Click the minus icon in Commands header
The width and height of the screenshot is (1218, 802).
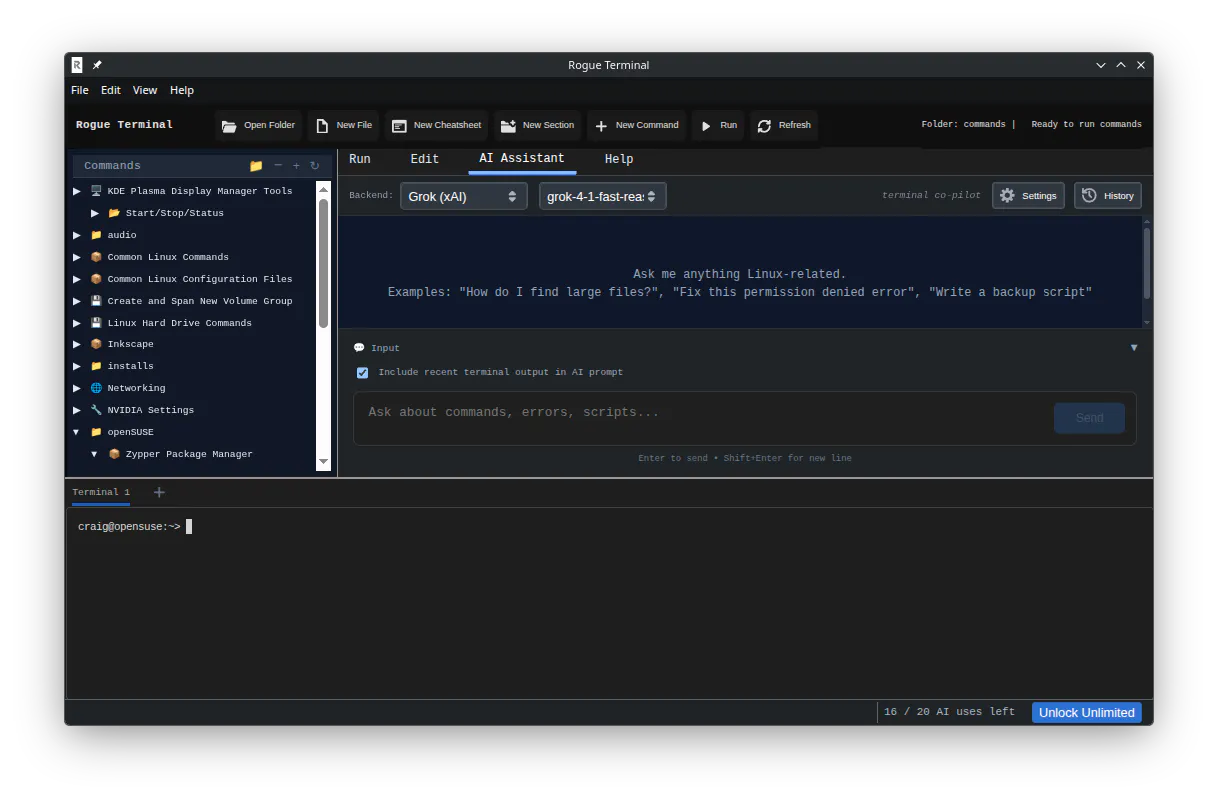[x=278, y=166]
